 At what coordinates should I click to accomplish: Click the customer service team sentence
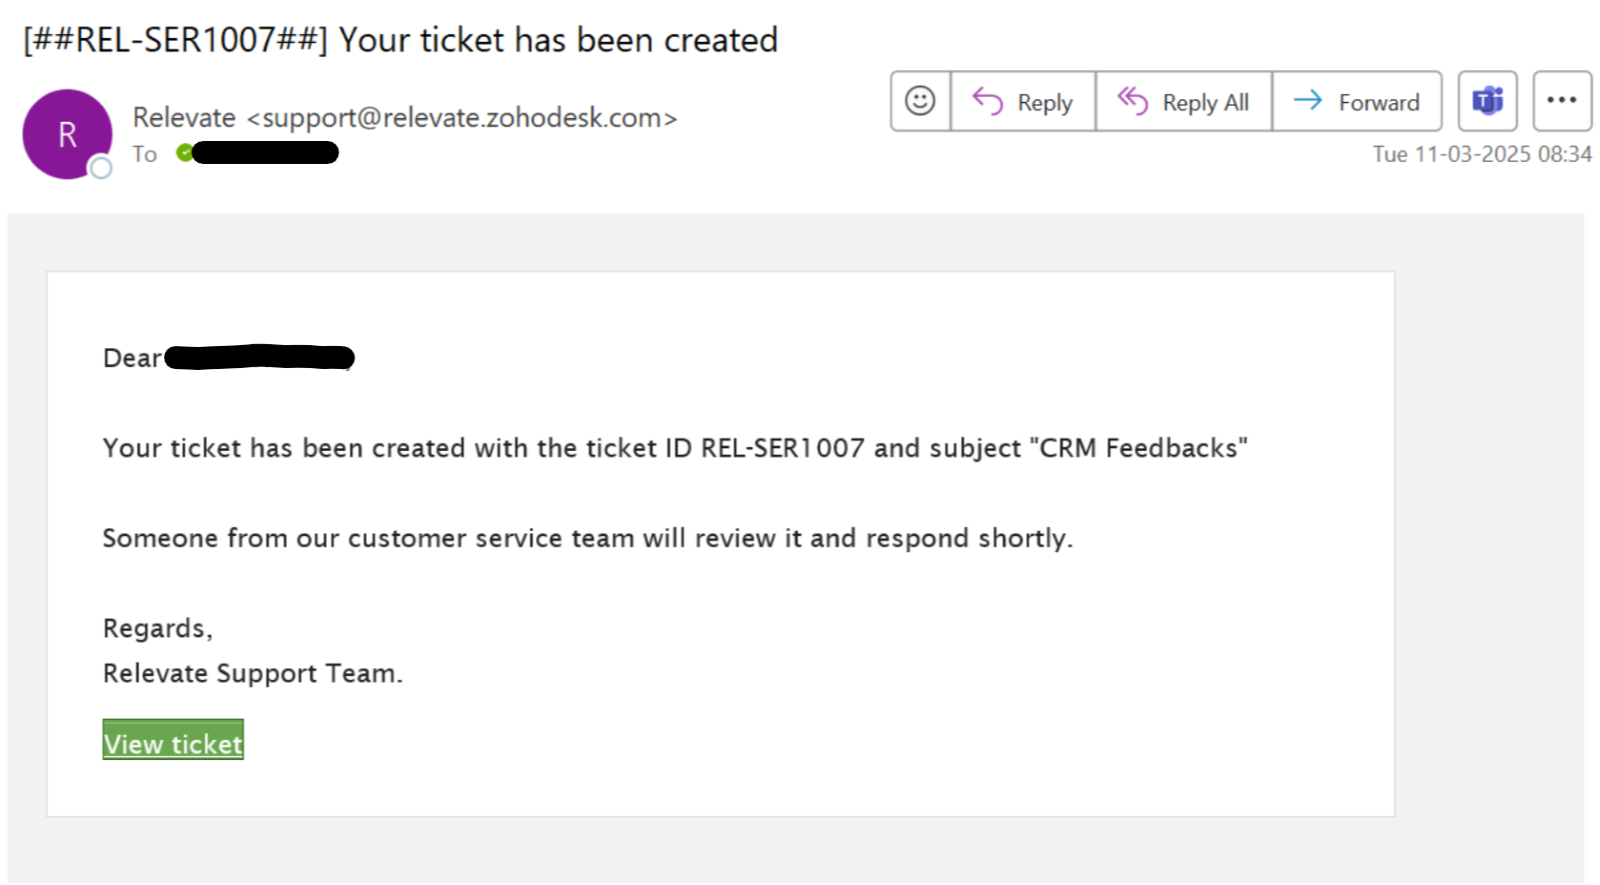pos(587,538)
